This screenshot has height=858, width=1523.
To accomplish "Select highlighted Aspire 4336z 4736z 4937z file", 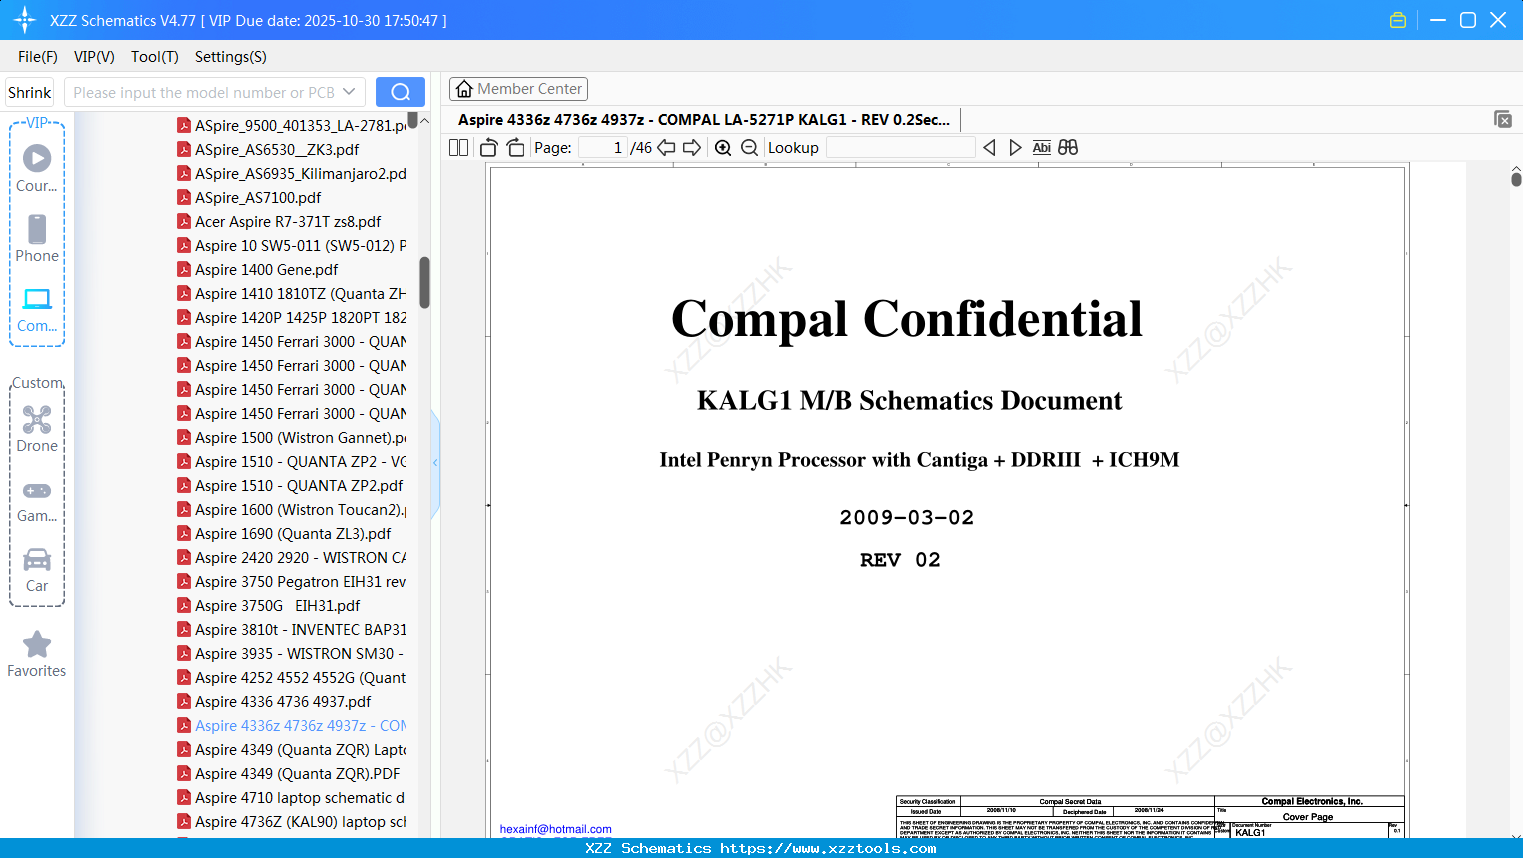I will tap(292, 726).
